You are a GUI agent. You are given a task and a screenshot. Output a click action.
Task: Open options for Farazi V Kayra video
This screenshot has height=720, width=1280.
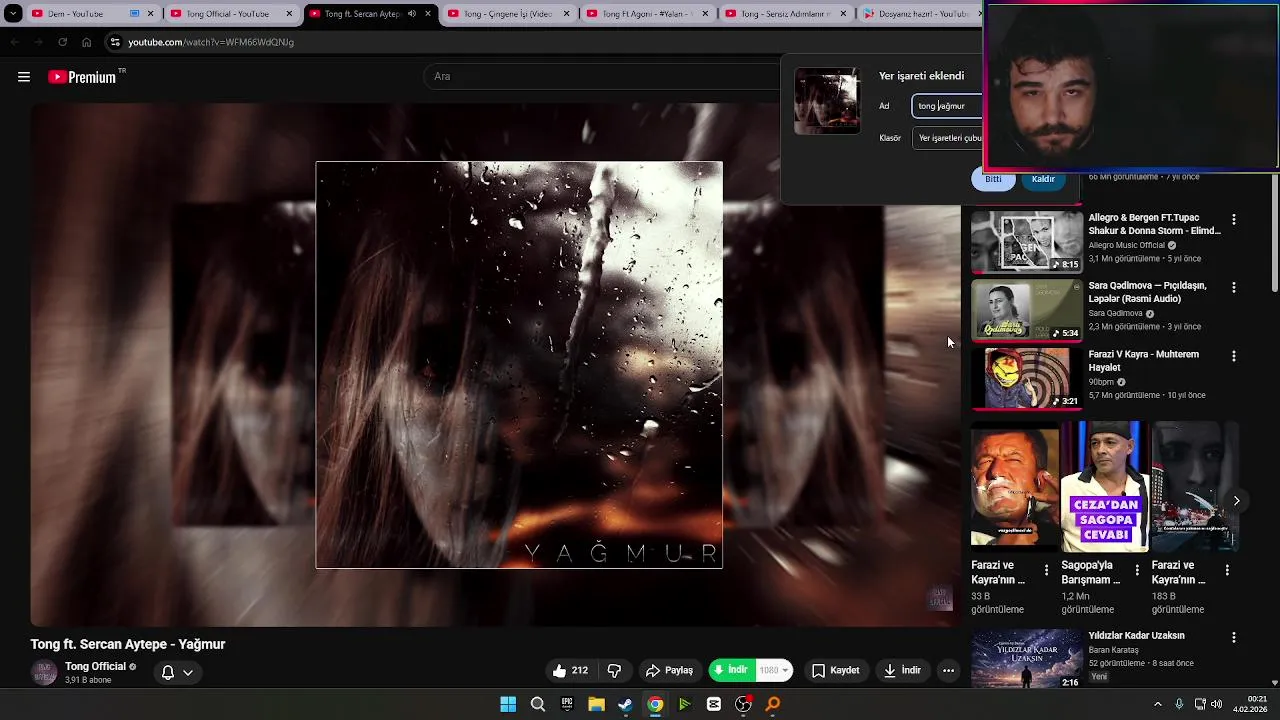coord(1233,356)
